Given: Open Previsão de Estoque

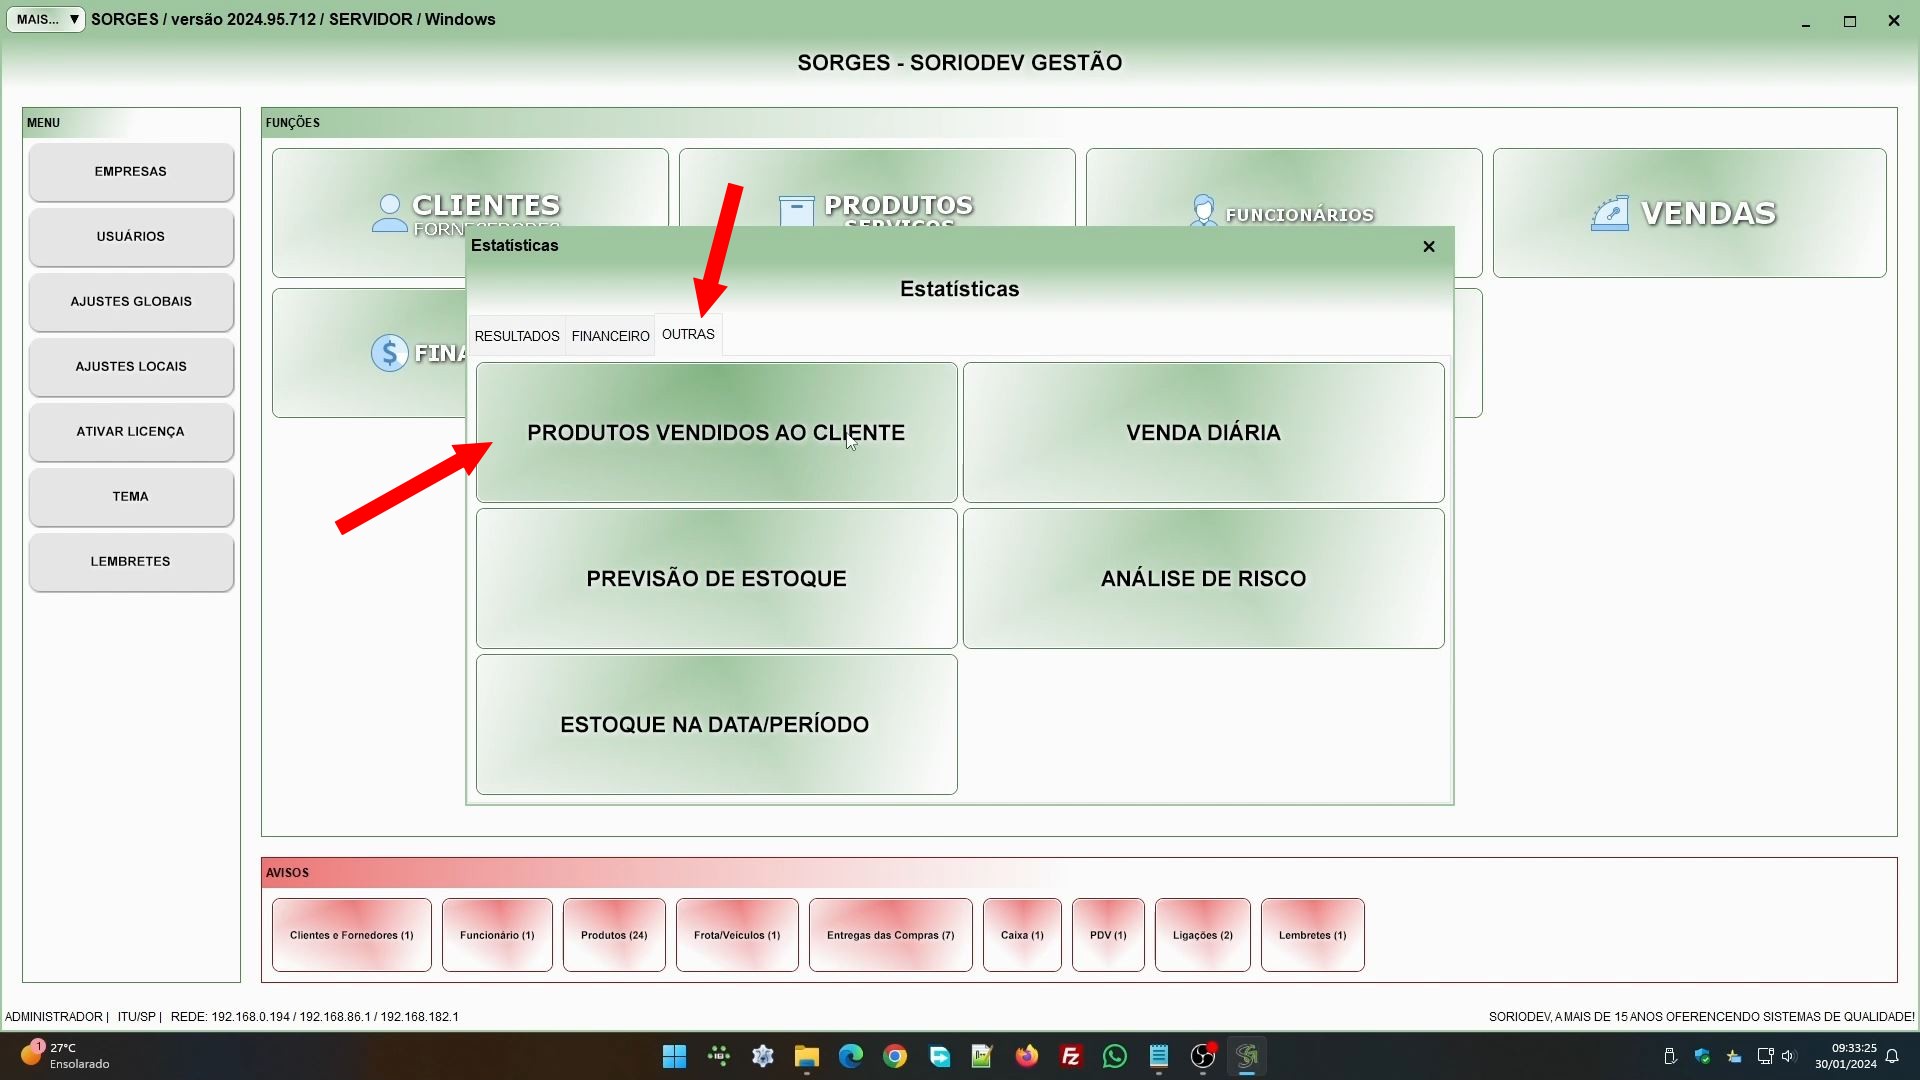Looking at the screenshot, I should (716, 578).
